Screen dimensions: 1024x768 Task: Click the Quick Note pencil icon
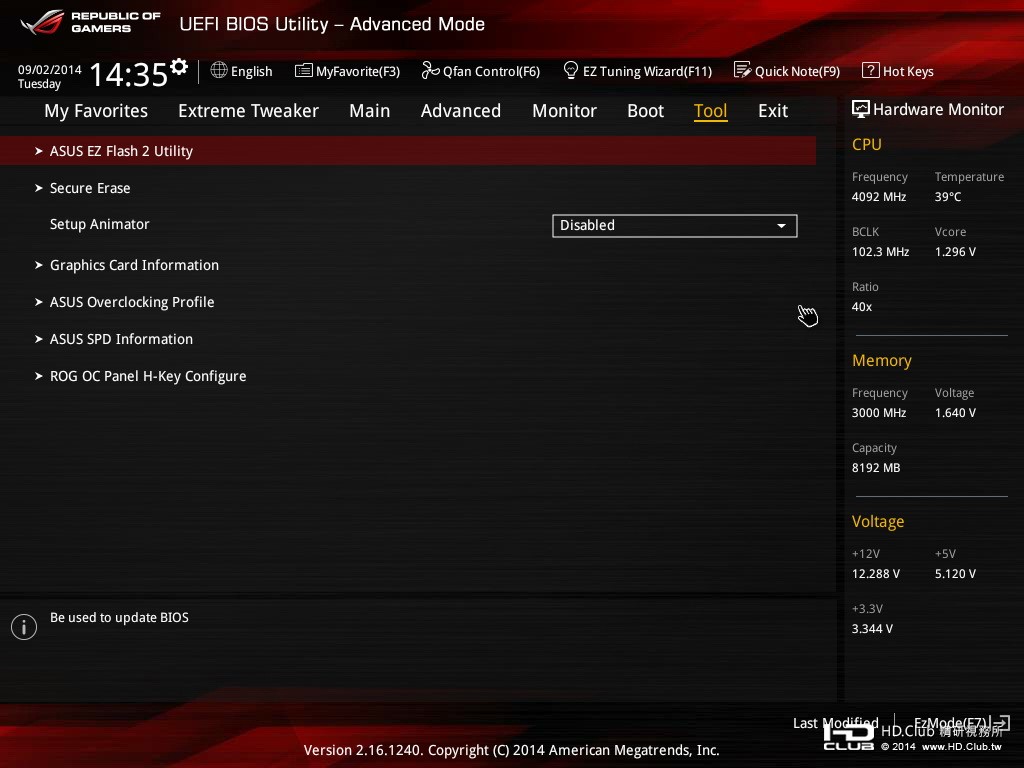[743, 70]
